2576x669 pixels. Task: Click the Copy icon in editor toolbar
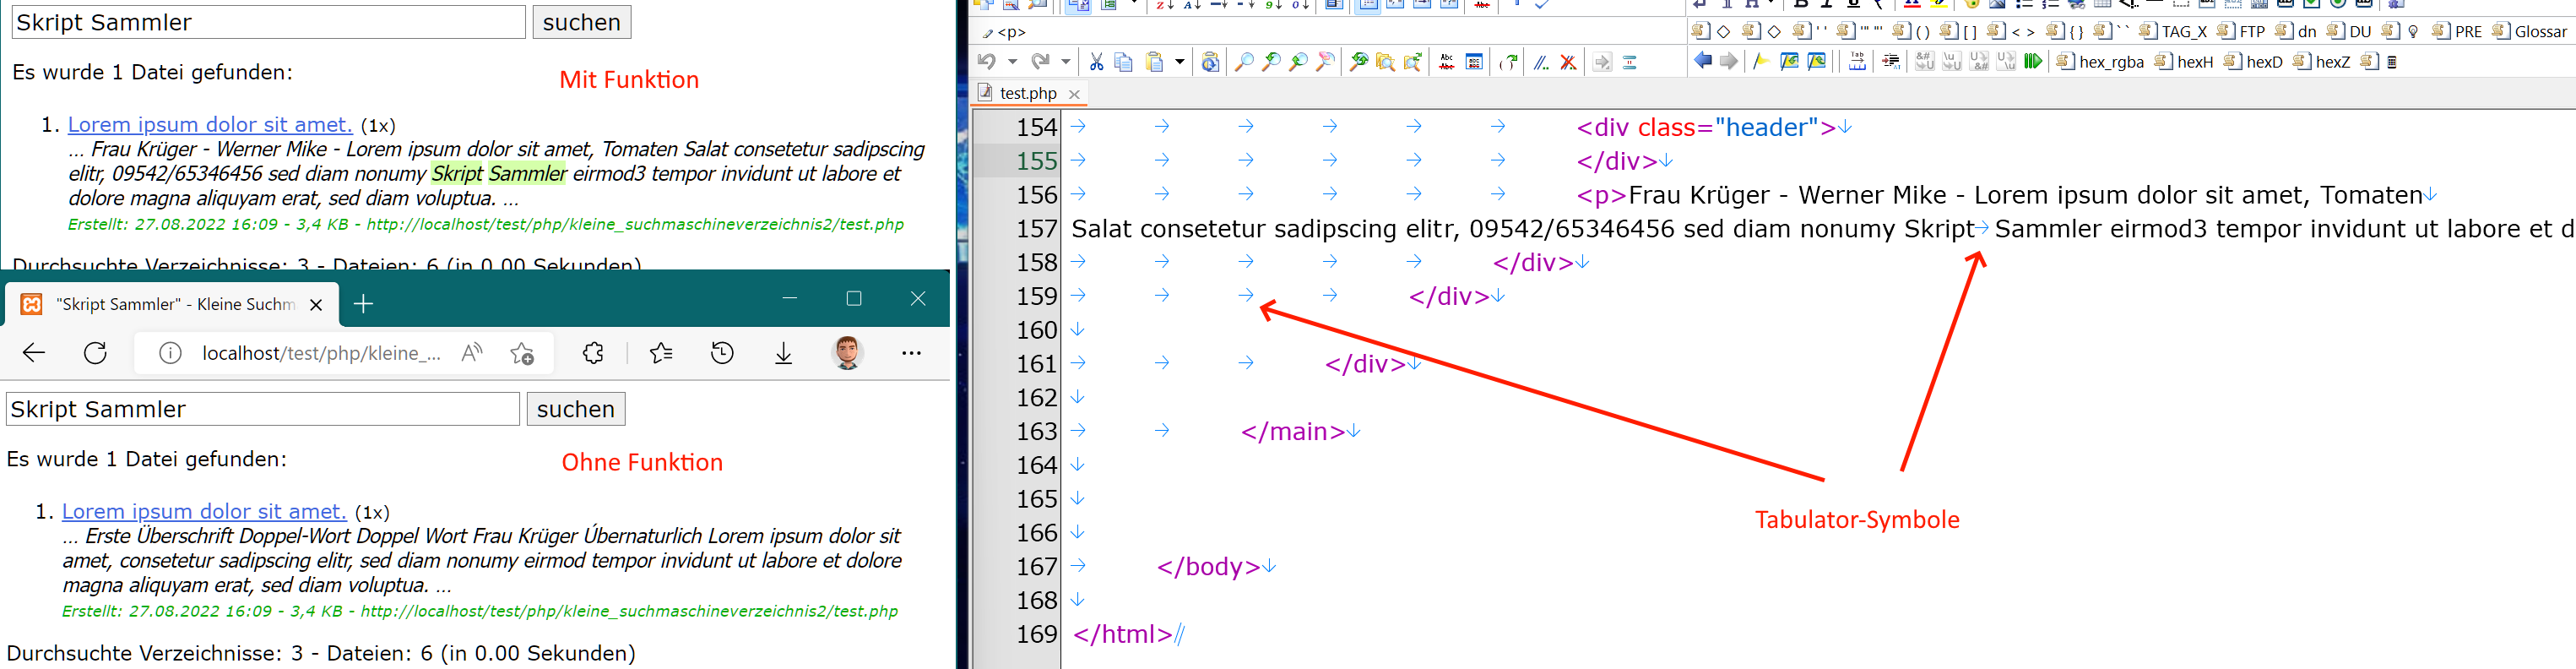click(x=1123, y=62)
